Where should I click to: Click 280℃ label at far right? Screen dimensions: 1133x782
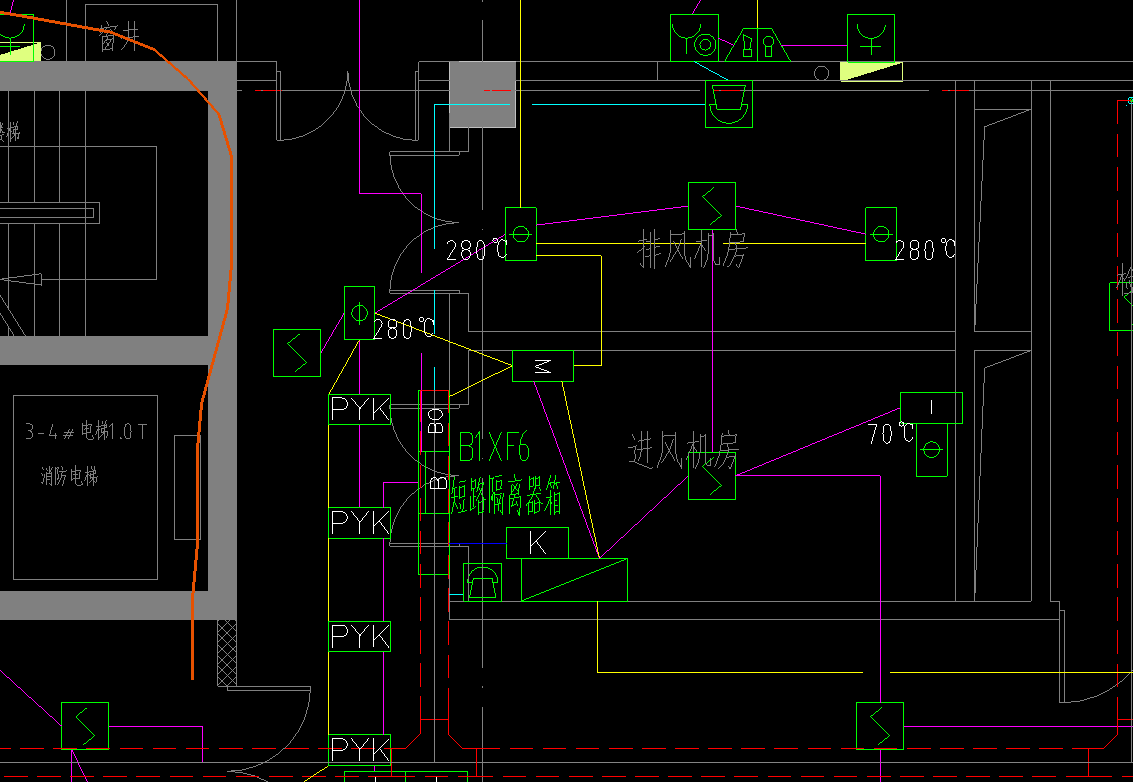tap(926, 250)
